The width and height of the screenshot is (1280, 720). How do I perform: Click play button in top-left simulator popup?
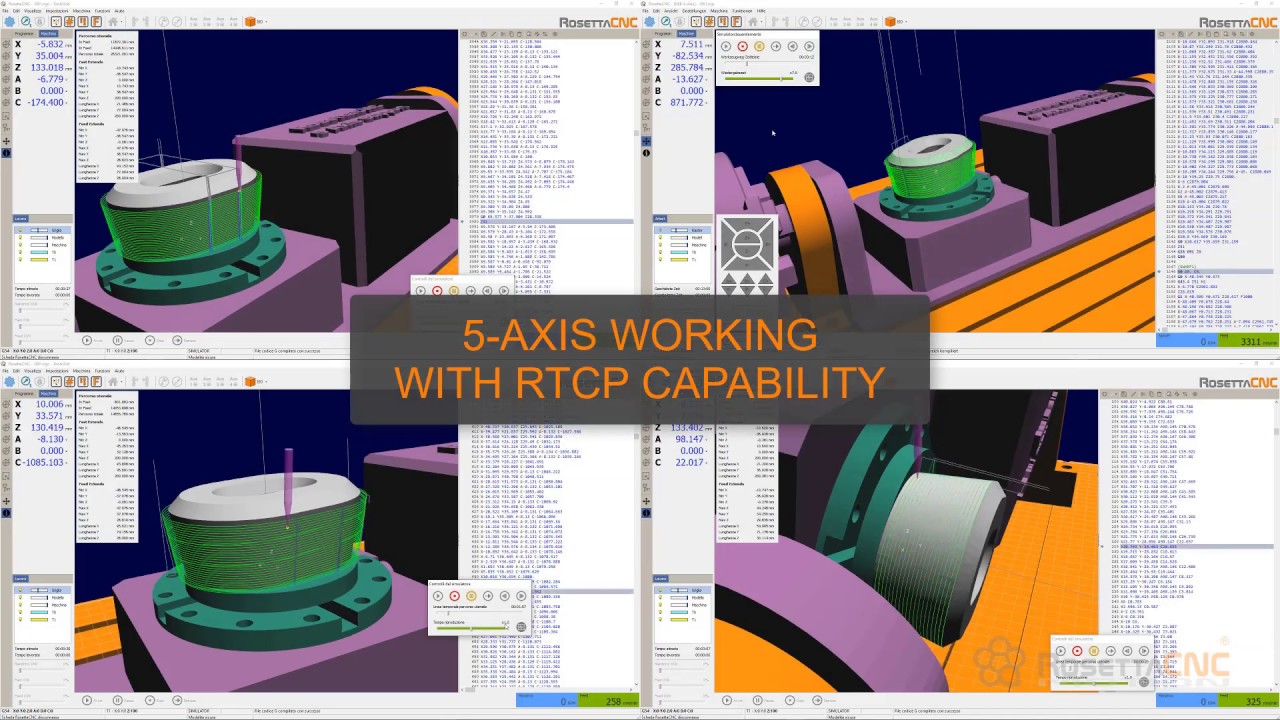[x=421, y=291]
